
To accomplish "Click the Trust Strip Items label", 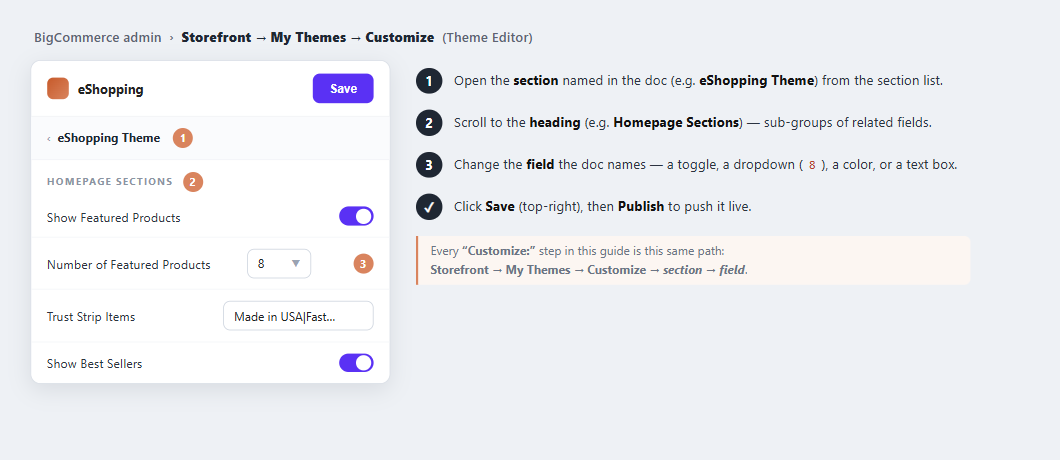I will tap(91, 317).
